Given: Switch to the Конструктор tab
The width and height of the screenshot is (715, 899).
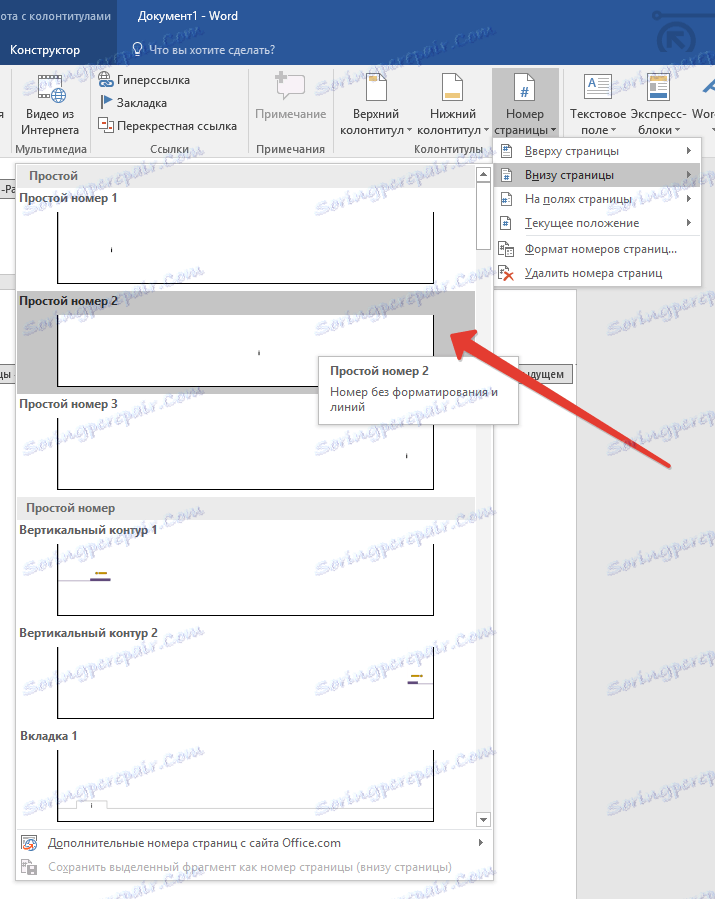Looking at the screenshot, I should pyautogui.click(x=45, y=50).
